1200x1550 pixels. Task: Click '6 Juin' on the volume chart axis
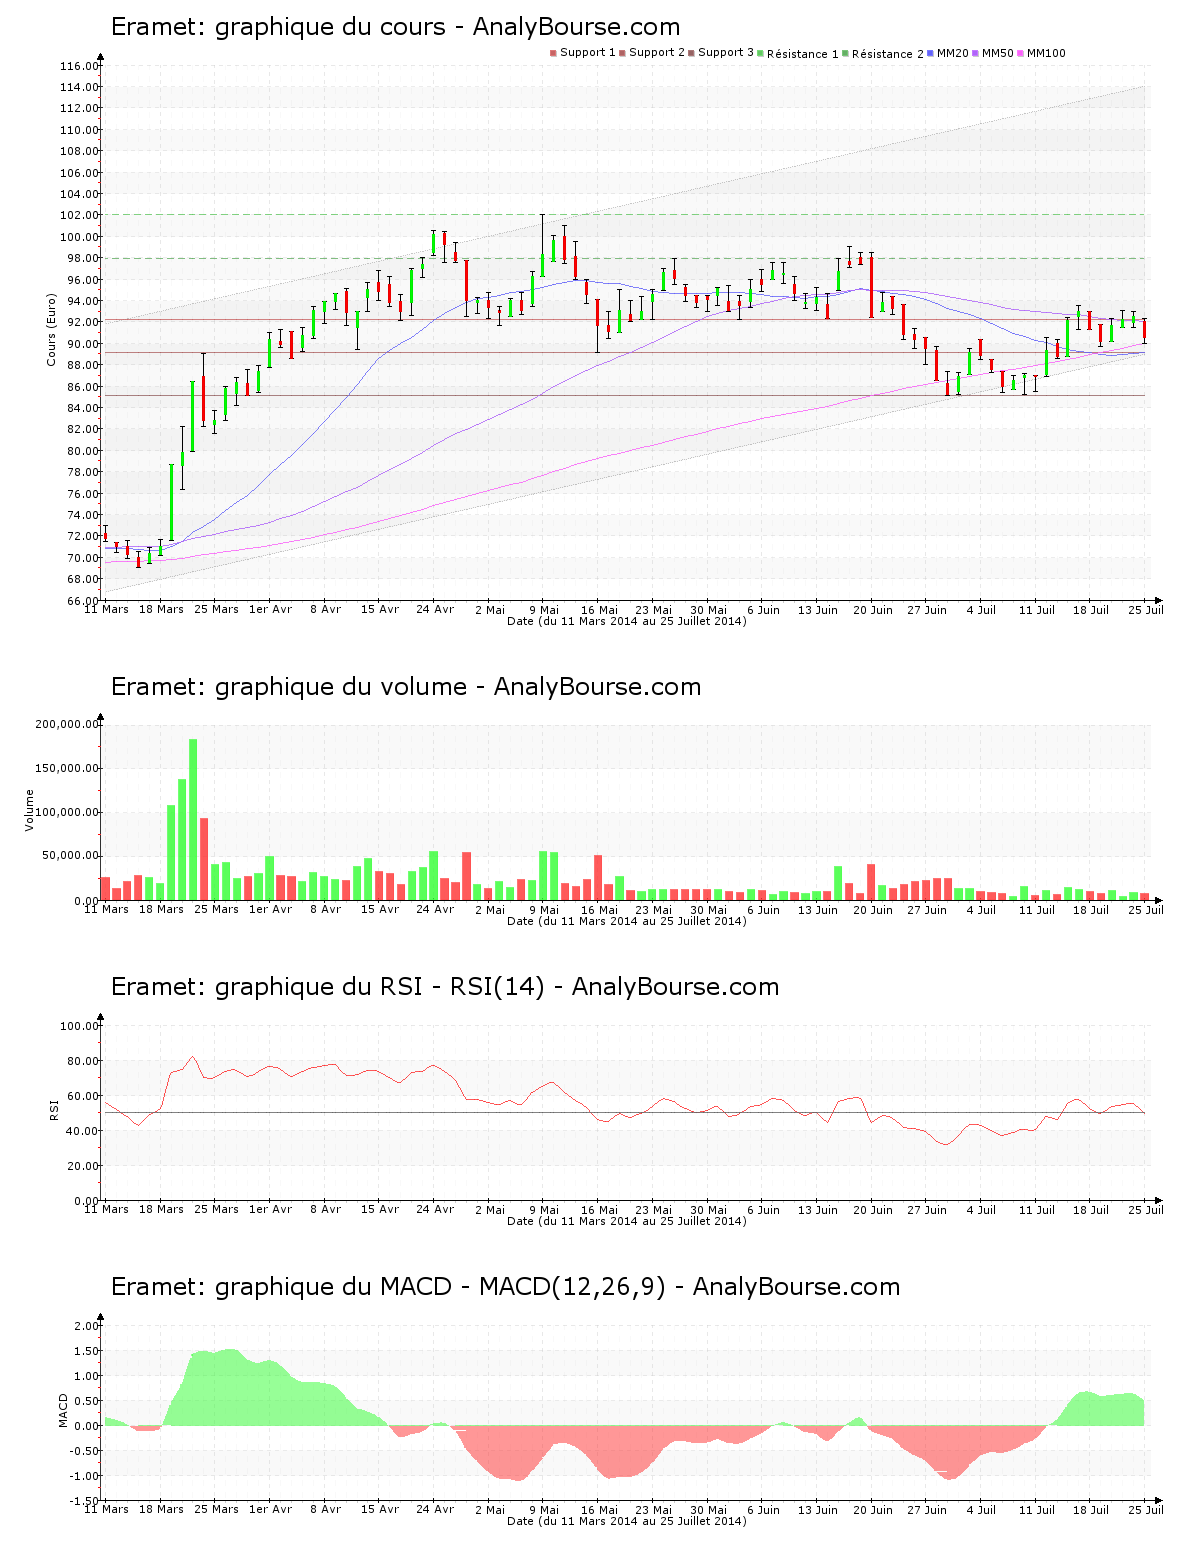click(x=764, y=909)
